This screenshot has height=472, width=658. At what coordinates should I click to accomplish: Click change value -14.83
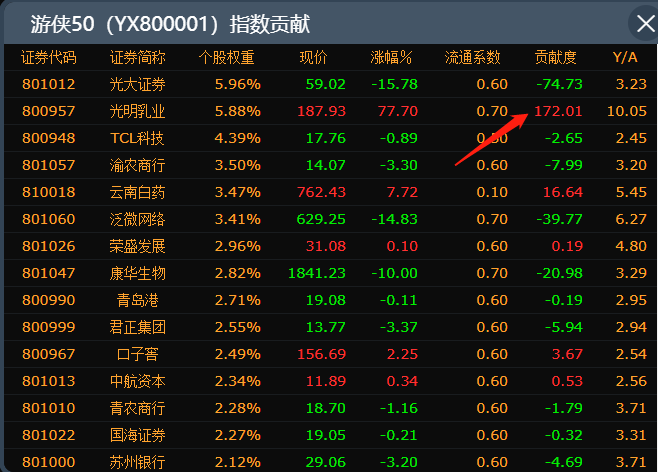pos(394,219)
